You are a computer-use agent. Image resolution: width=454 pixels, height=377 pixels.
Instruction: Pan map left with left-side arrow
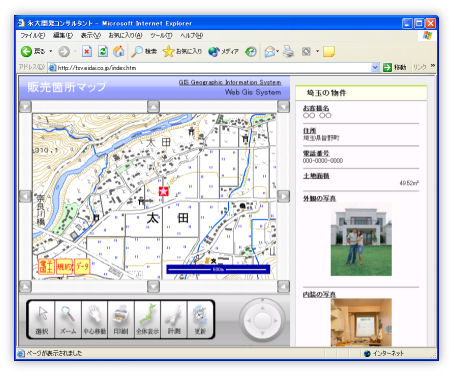25,196
